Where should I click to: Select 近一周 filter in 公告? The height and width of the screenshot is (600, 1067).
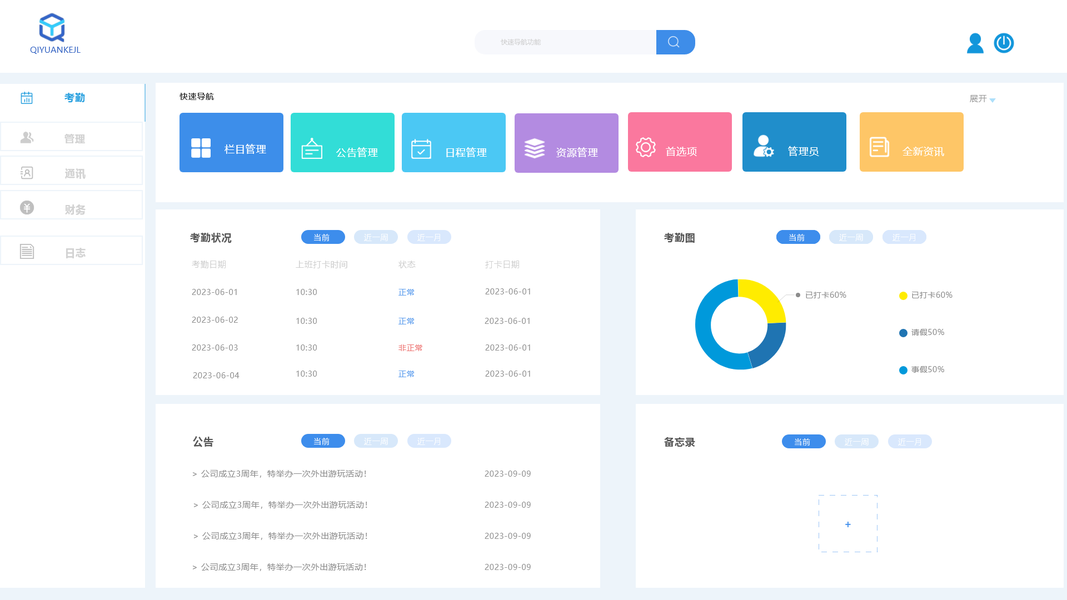376,441
